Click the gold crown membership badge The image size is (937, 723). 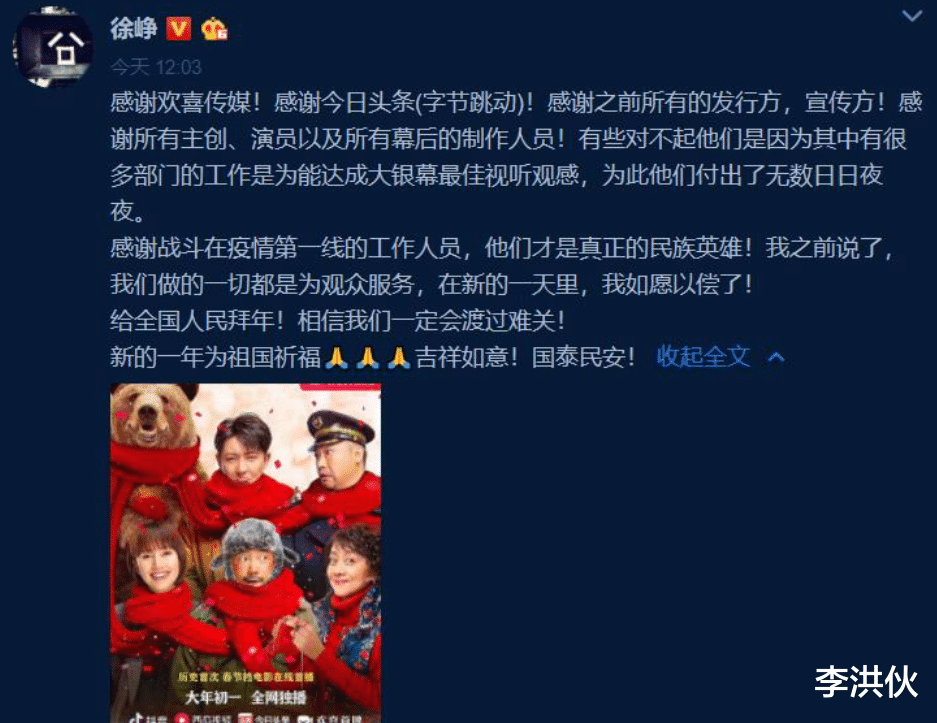pos(214,29)
